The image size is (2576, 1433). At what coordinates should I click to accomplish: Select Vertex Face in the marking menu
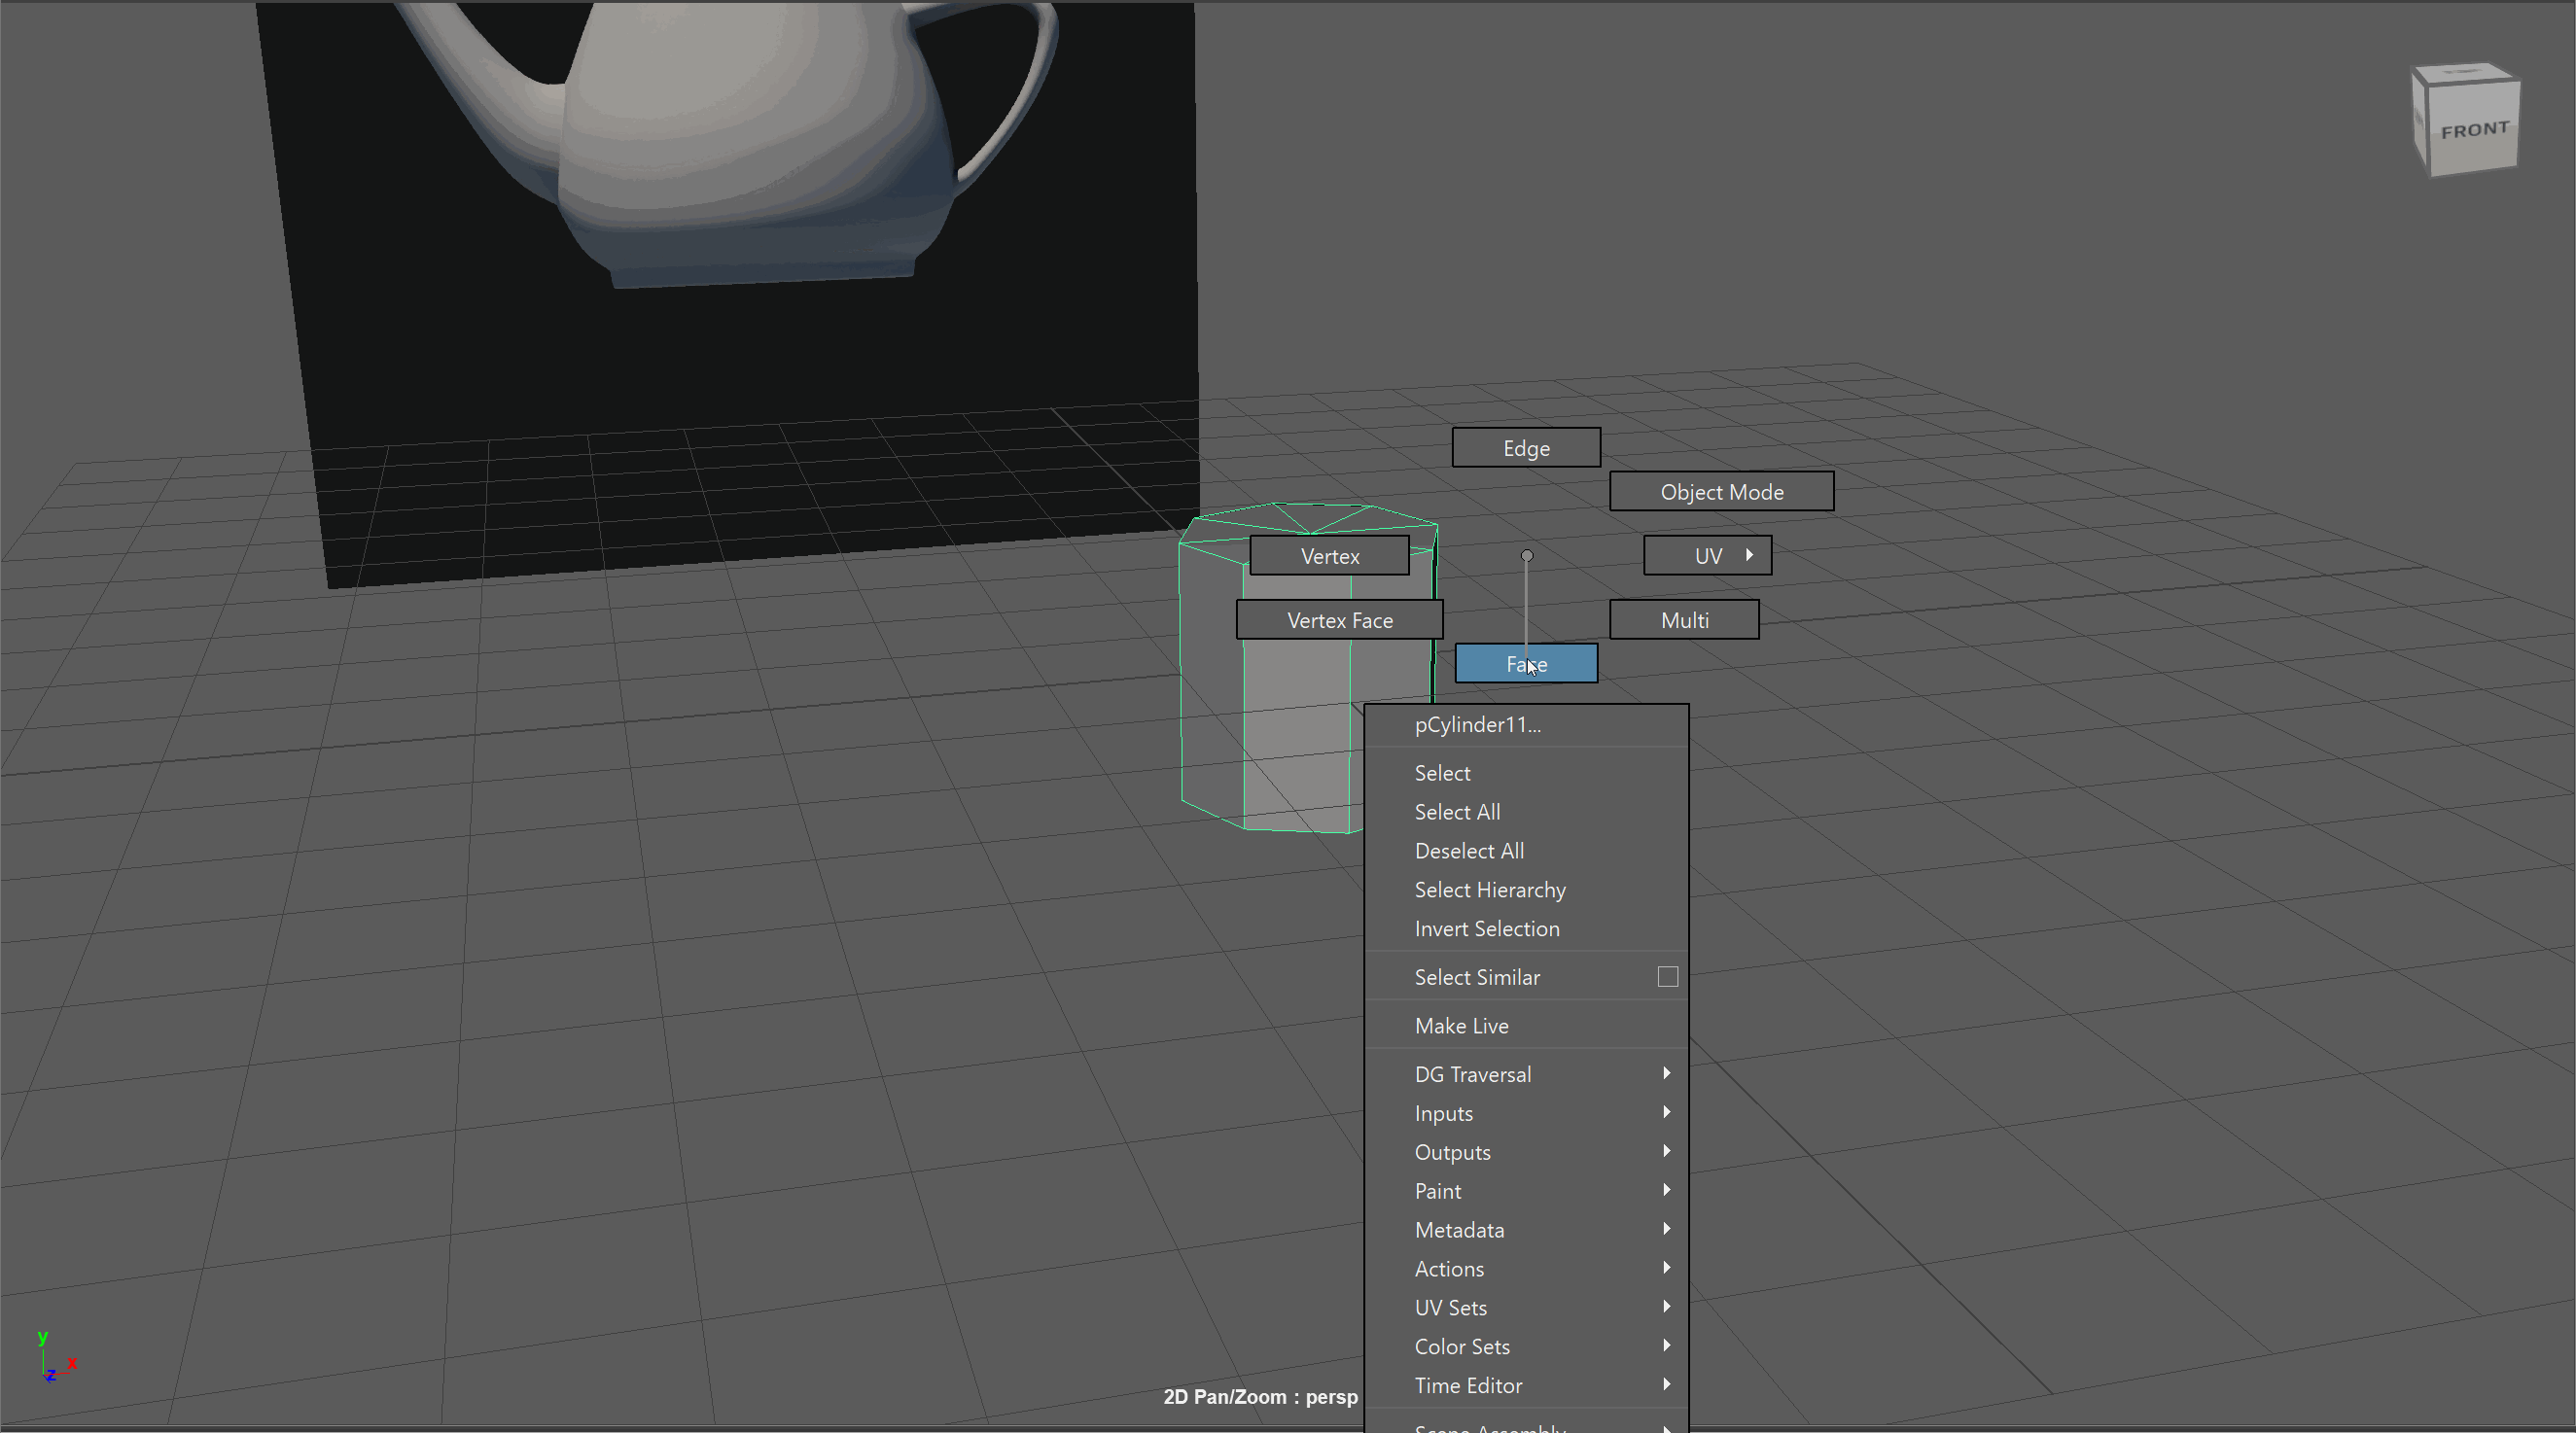coord(1339,620)
